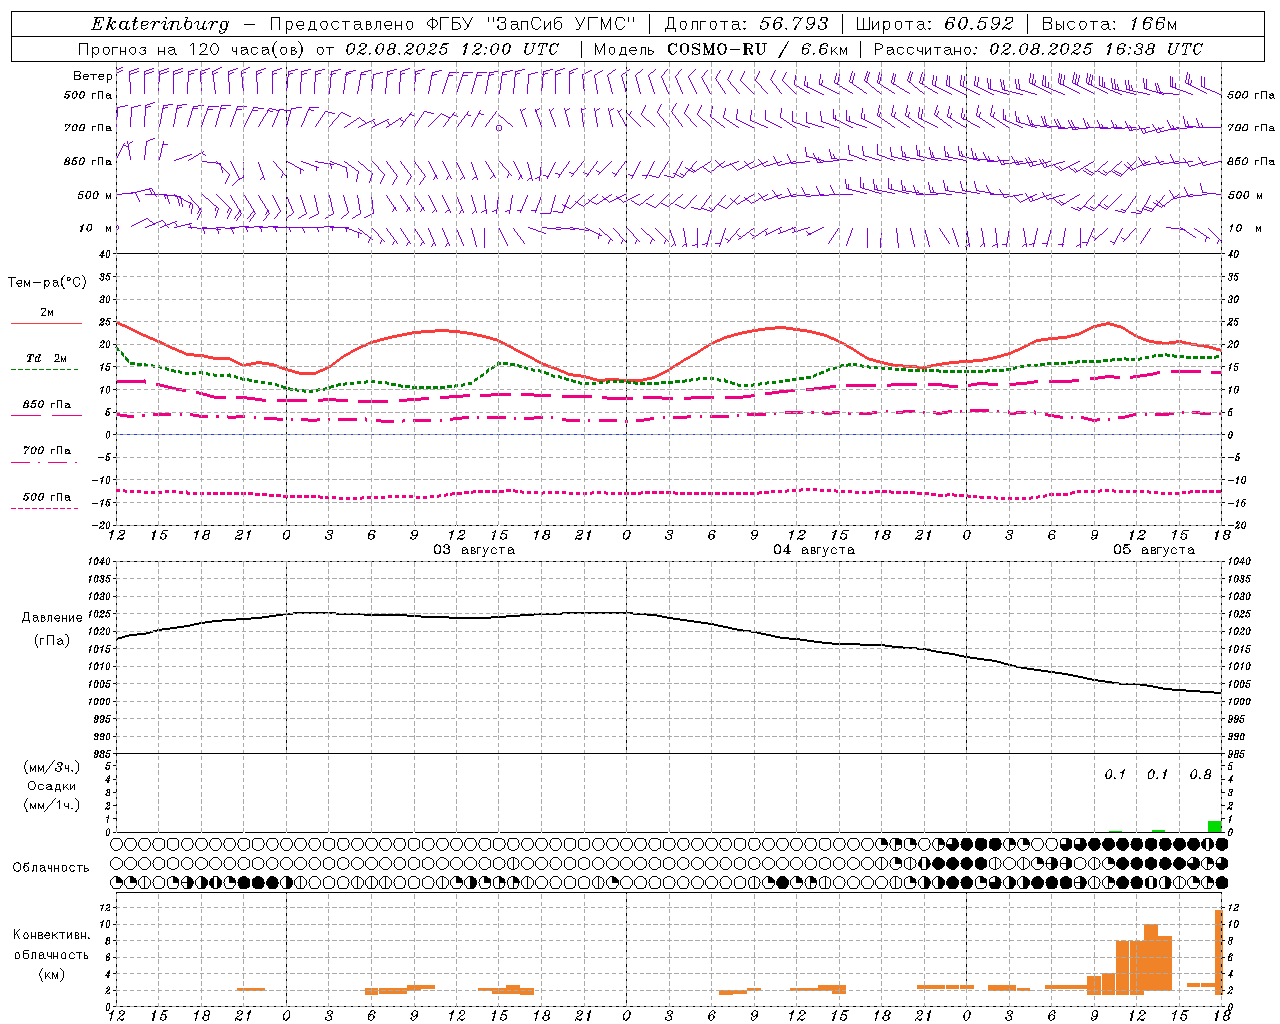Click the Ekaterinburg station title
This screenshot has width=1280, height=1024.
click(160, 24)
